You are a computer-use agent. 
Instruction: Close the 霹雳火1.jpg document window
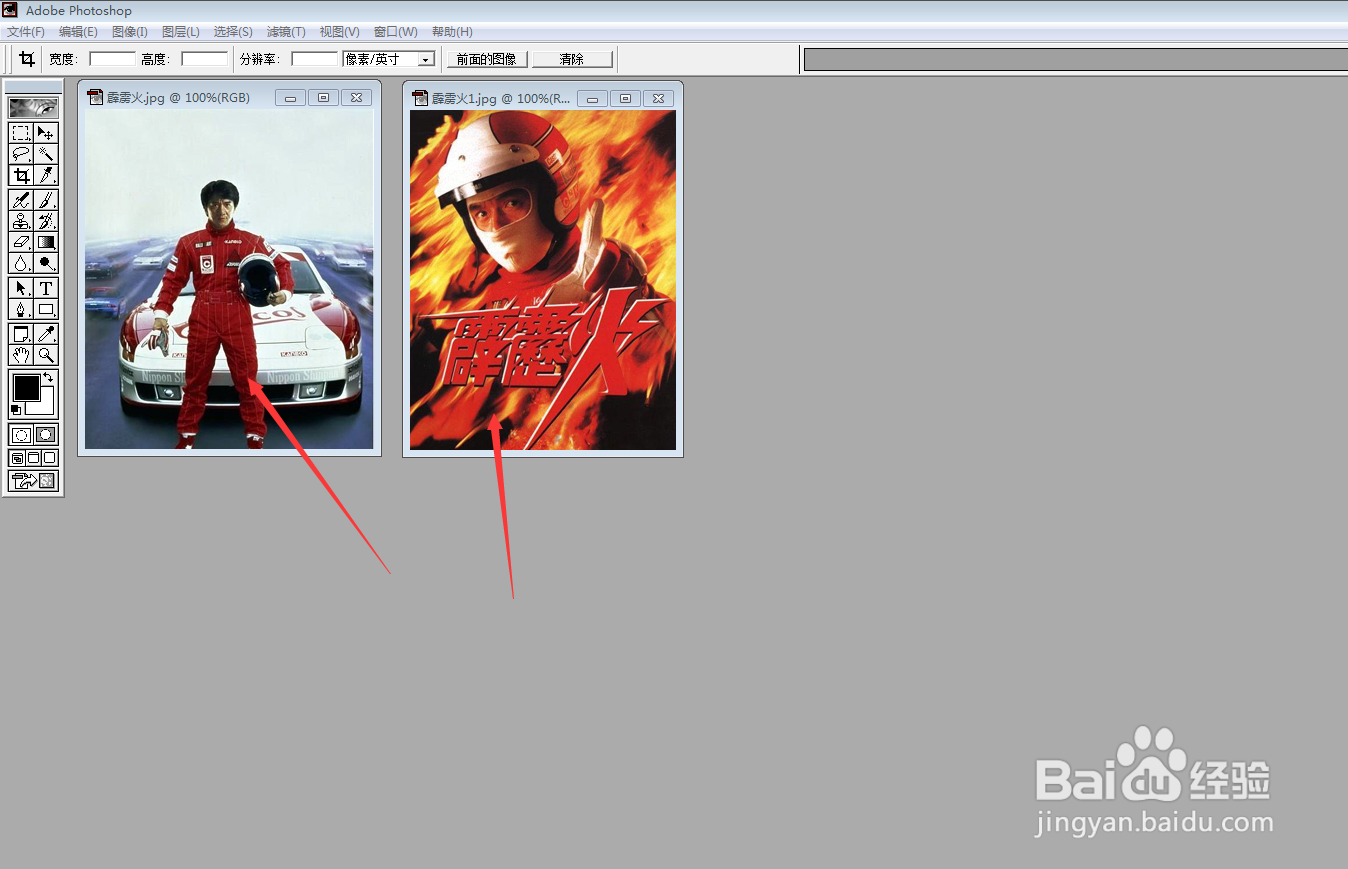pos(658,98)
